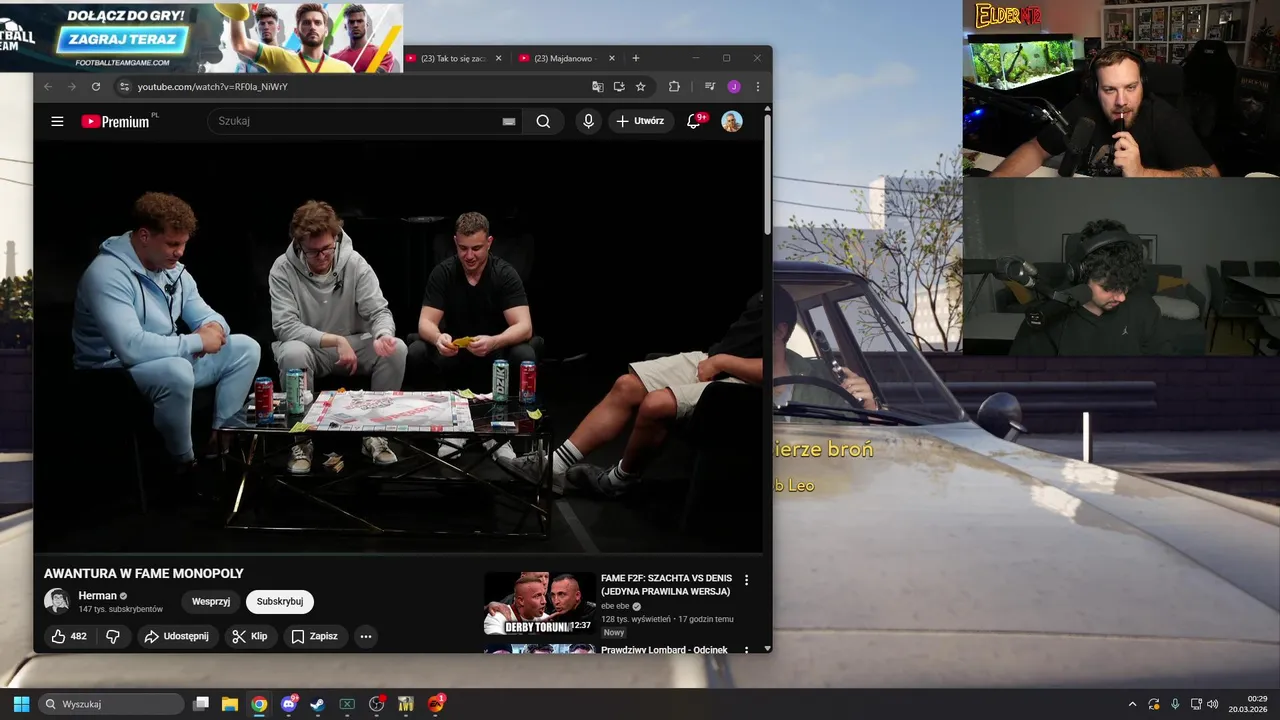Open the Chrome profile J avatar
Viewport: 1280px width, 720px height.
click(733, 87)
